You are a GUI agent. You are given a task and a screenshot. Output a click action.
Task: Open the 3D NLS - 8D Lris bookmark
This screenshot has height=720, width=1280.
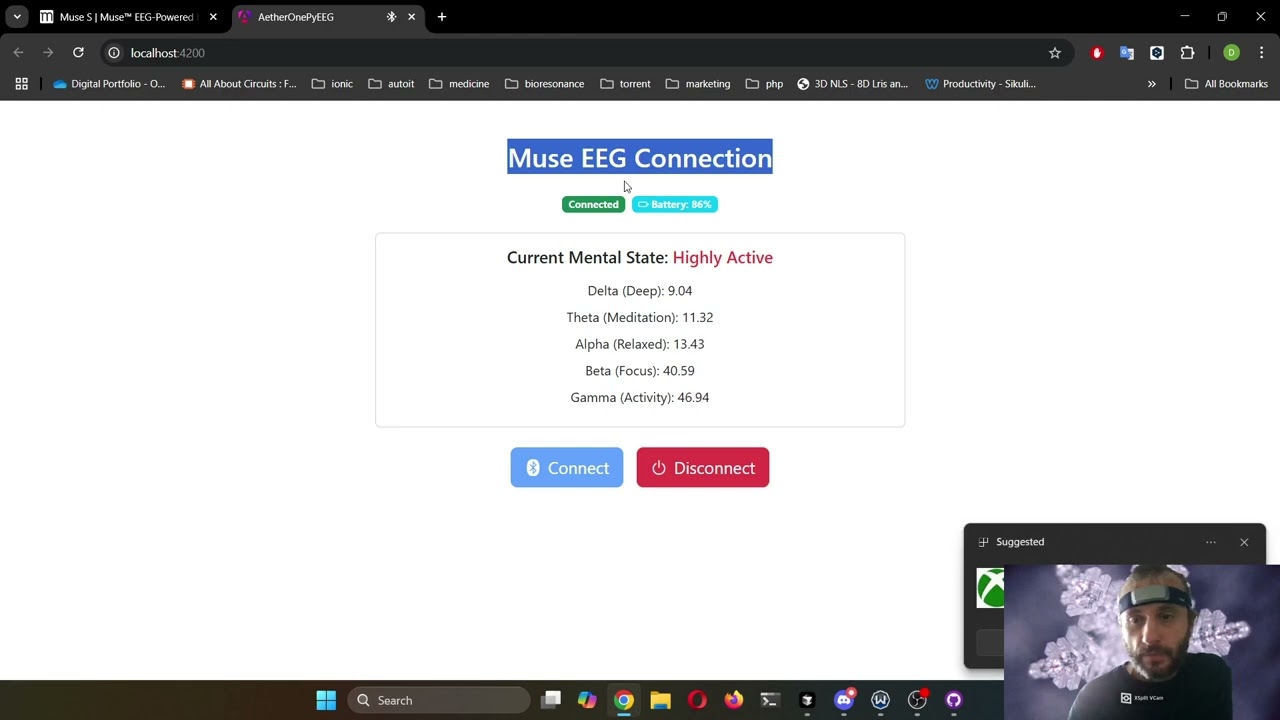[x=852, y=84]
